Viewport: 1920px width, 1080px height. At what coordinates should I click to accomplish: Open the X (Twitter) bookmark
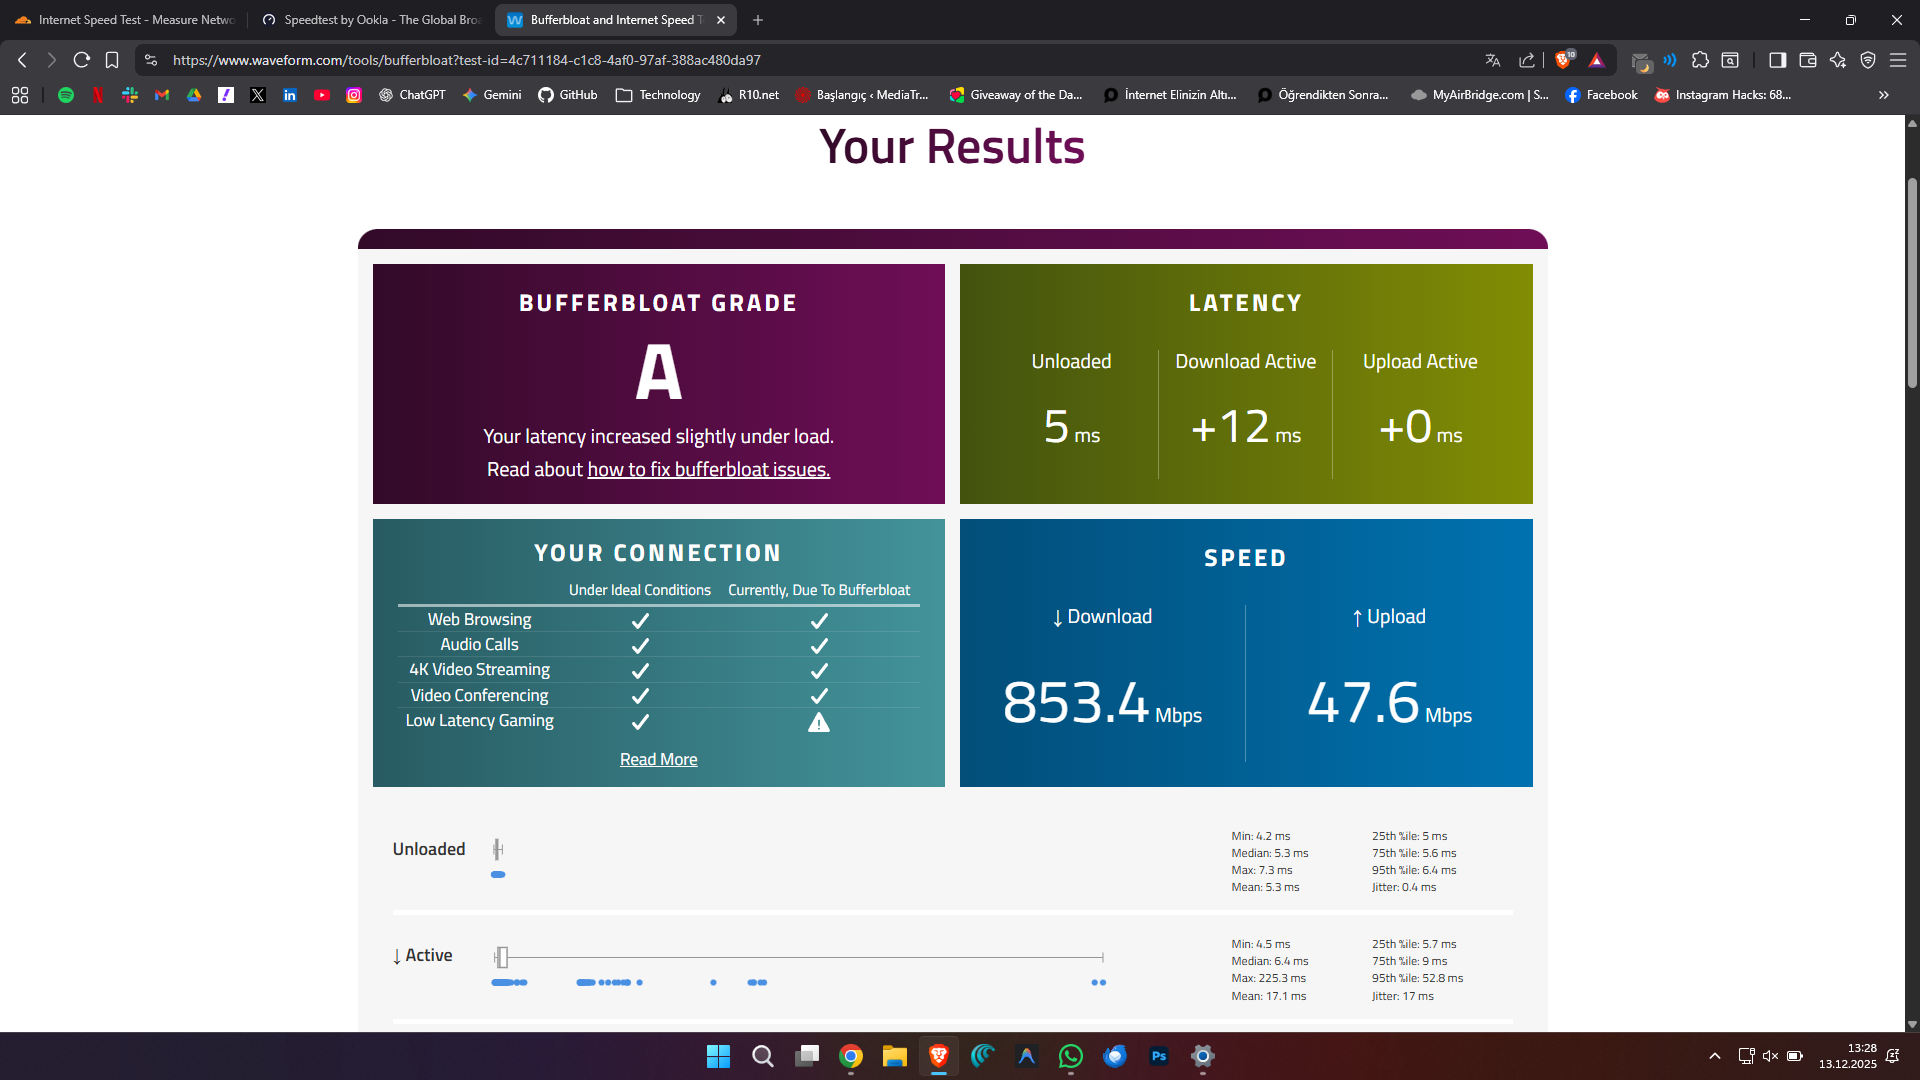[258, 95]
